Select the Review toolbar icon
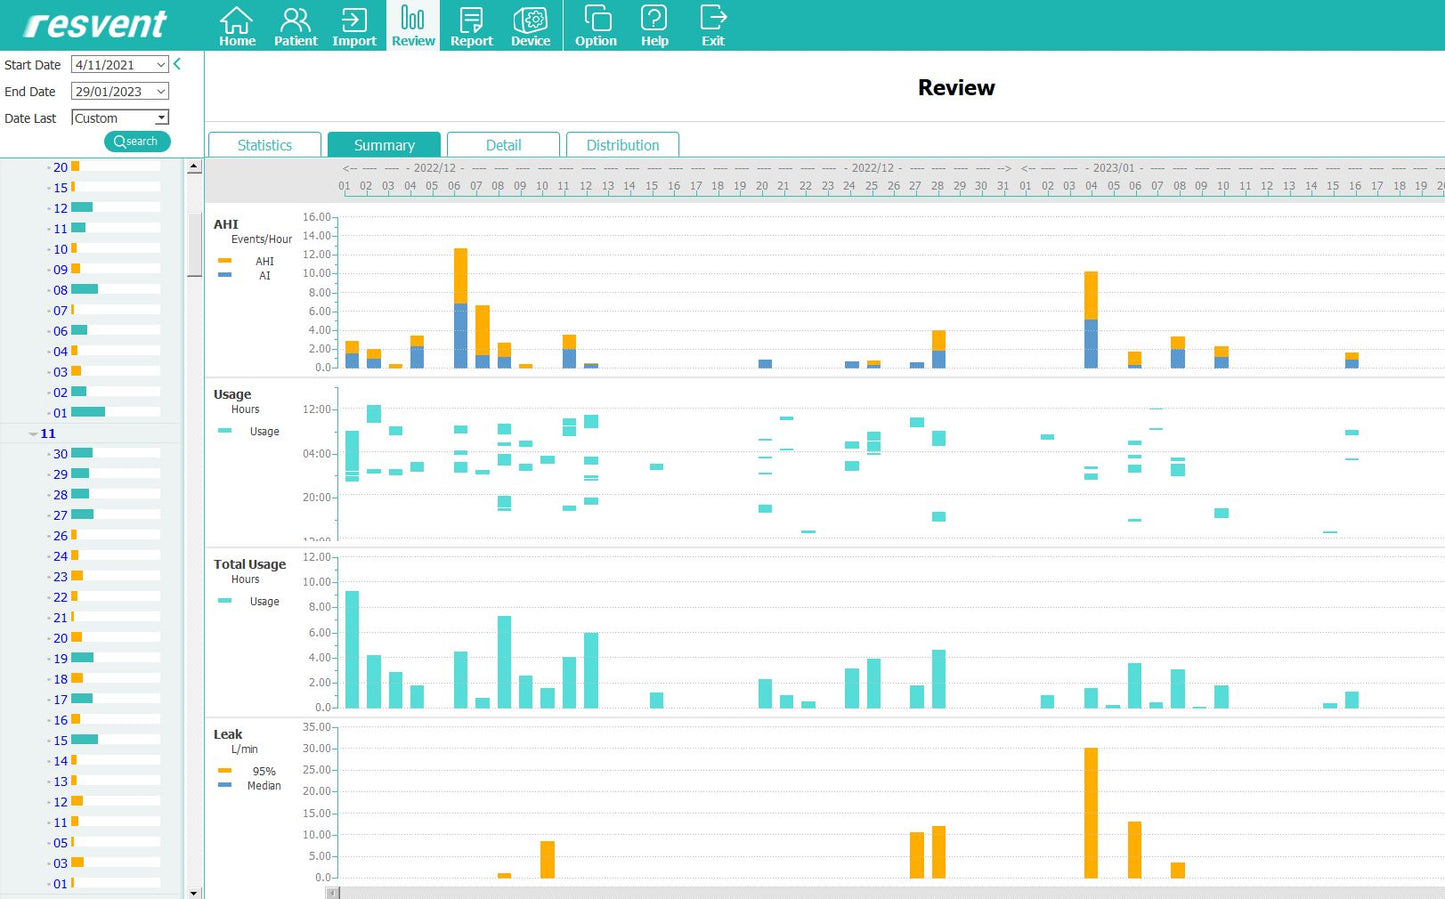 tap(413, 26)
